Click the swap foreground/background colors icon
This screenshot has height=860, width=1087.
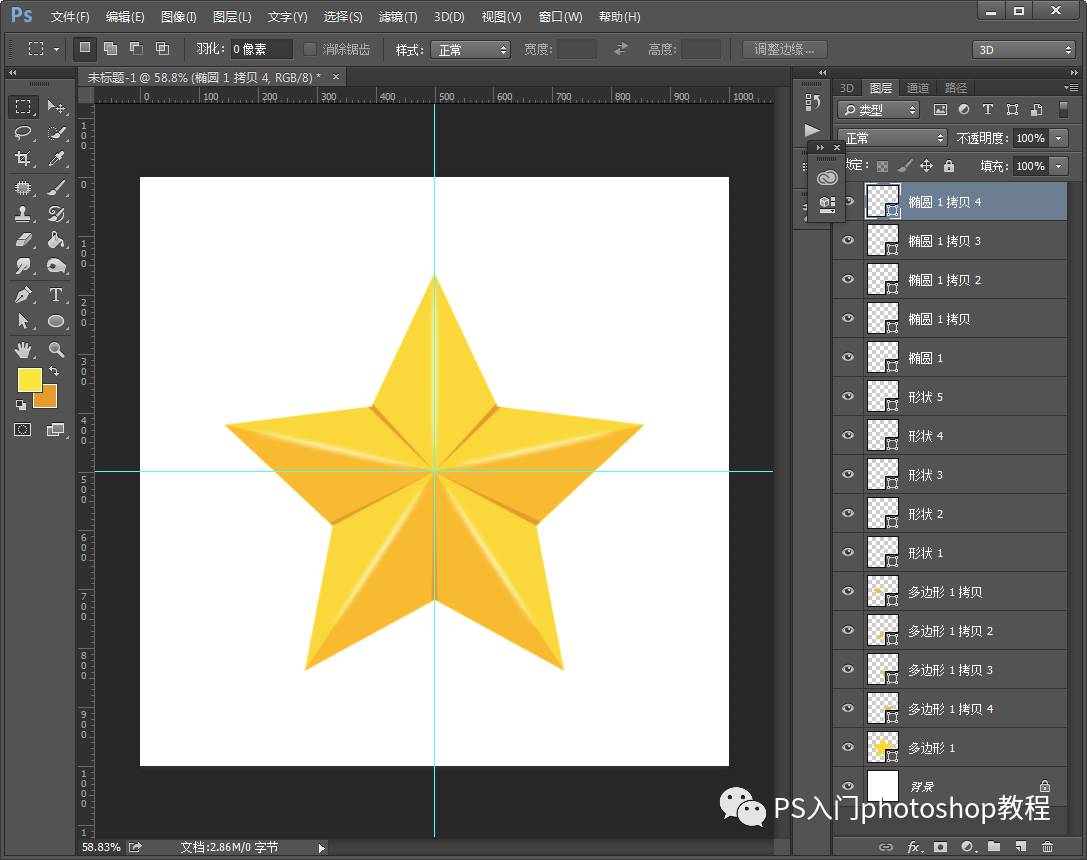click(x=53, y=371)
